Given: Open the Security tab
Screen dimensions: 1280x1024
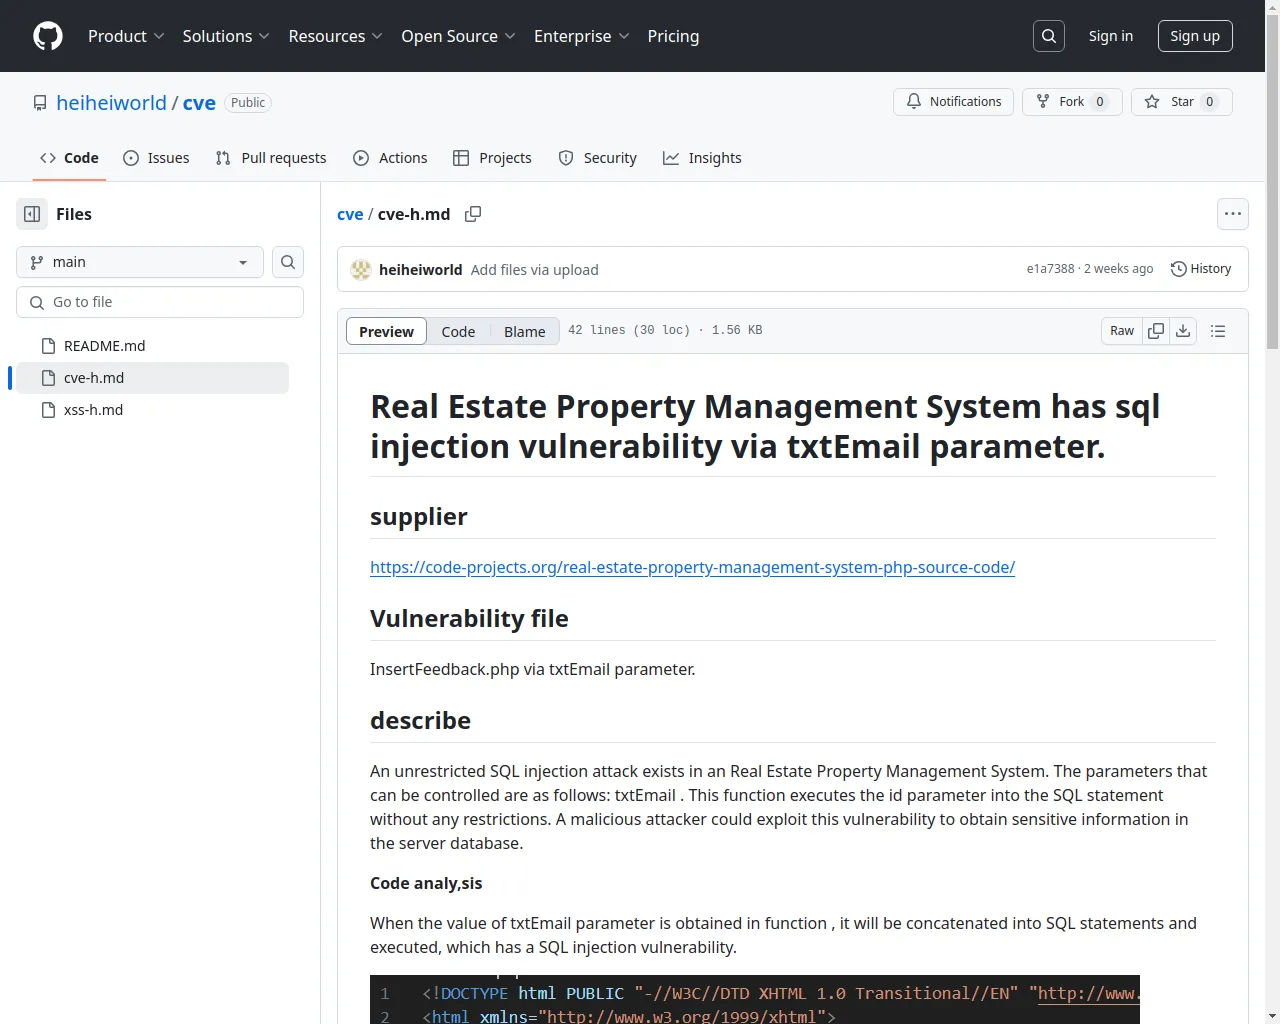Looking at the screenshot, I should point(597,158).
